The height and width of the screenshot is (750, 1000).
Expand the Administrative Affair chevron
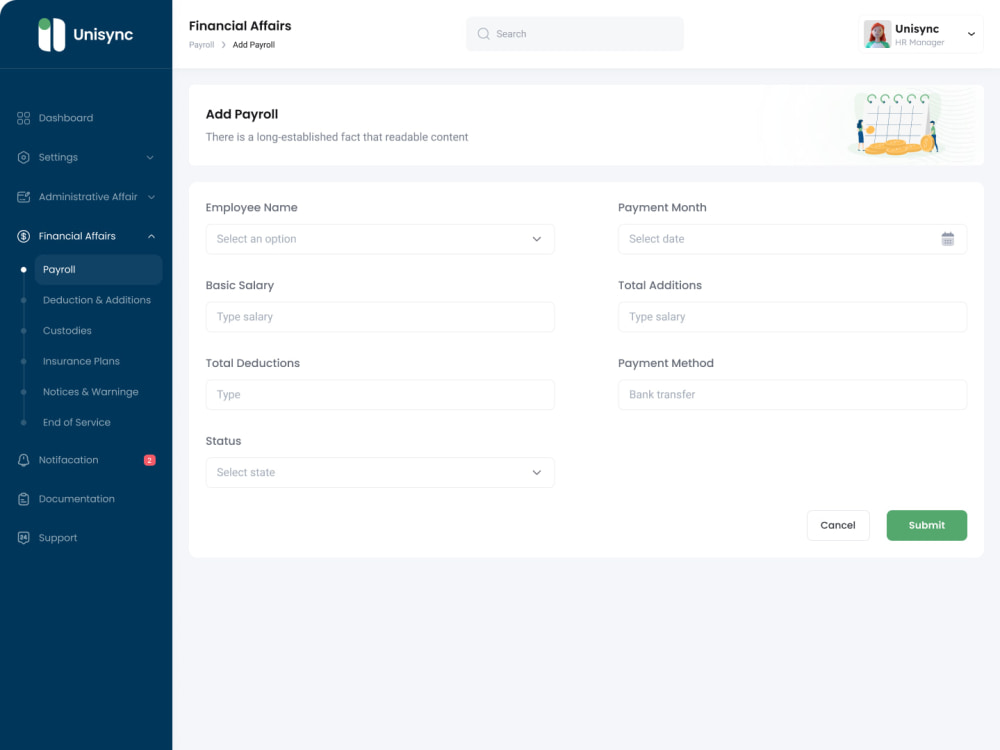151,197
